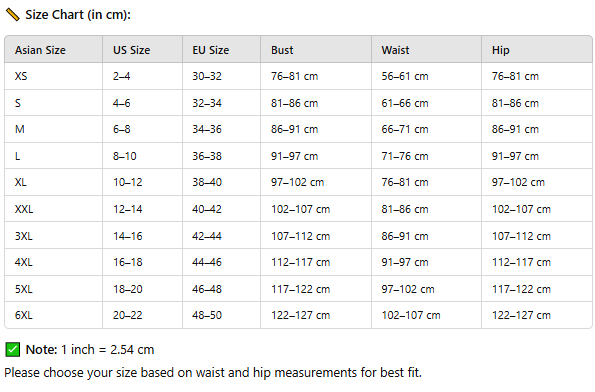Image resolution: width=595 pixels, height=392 pixels.
Task: Click the note text 1 inch = 2.54 cm
Action: point(107,349)
